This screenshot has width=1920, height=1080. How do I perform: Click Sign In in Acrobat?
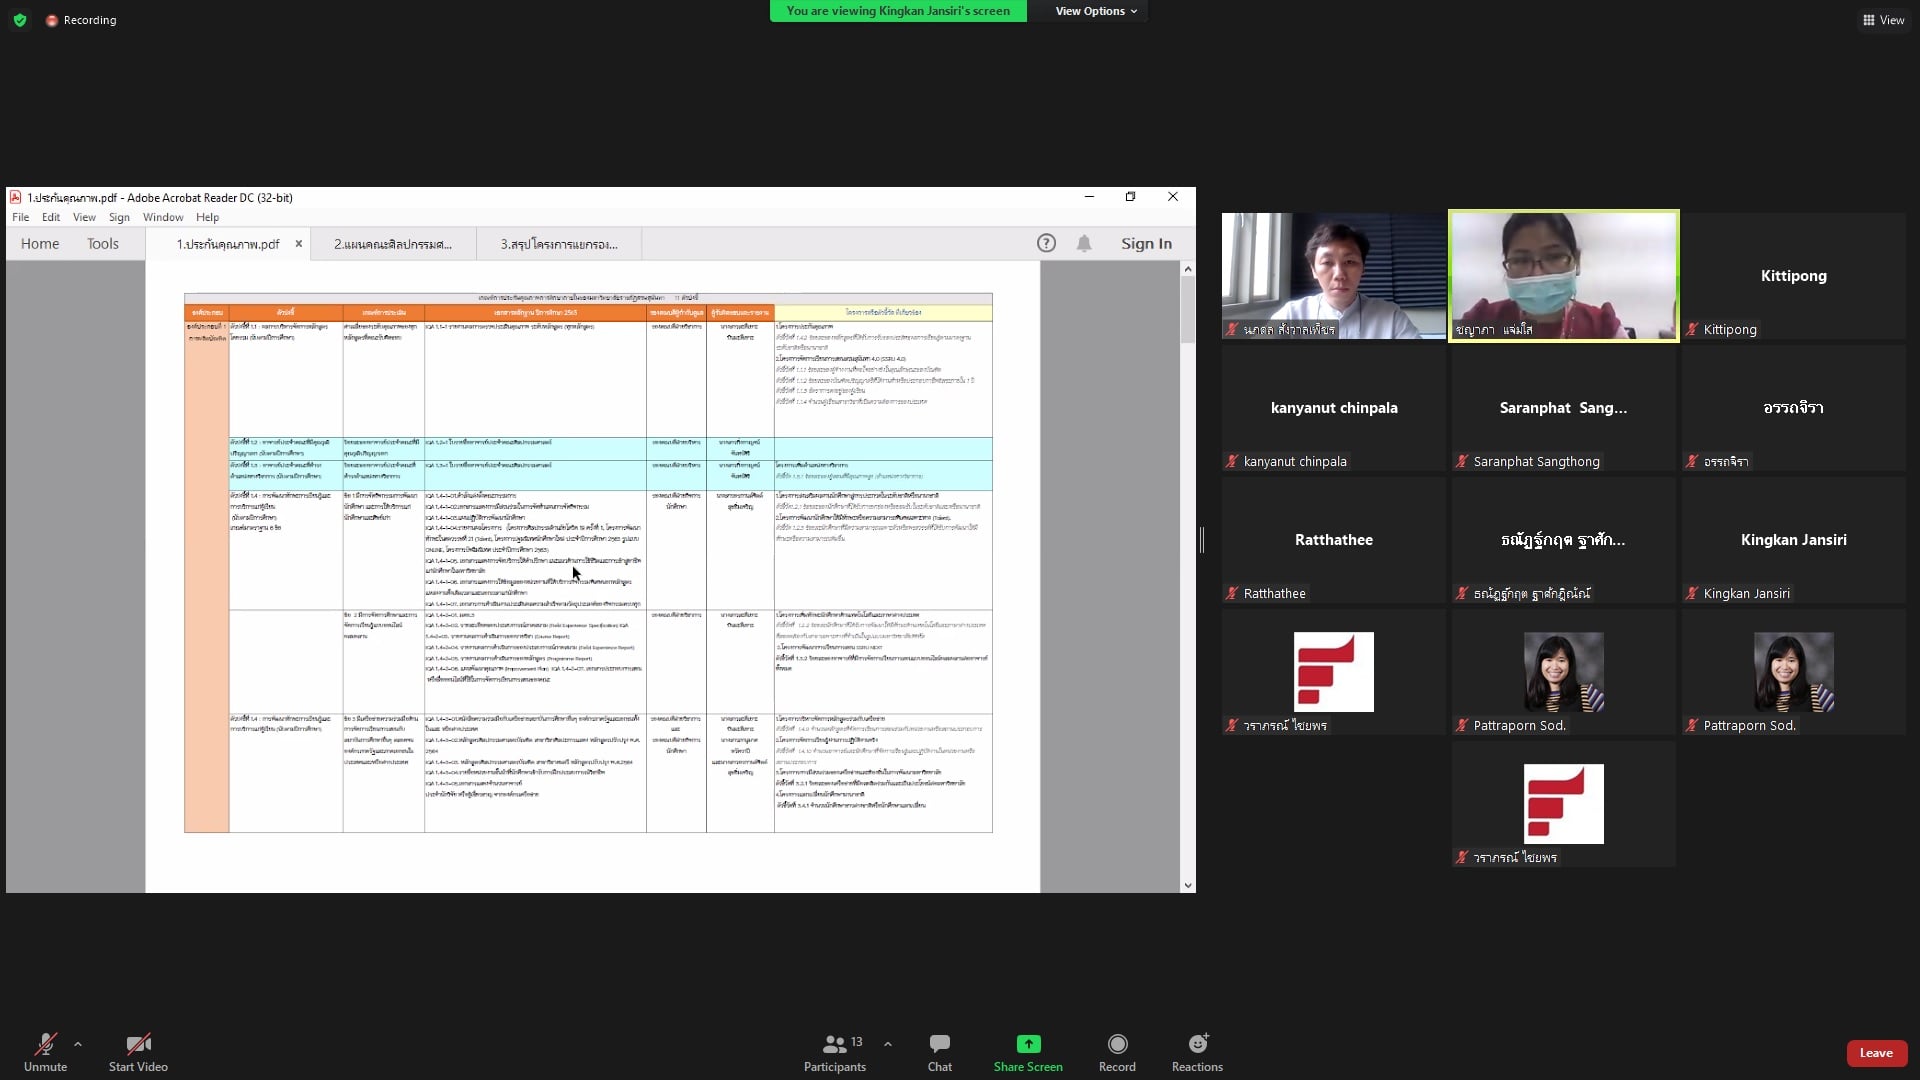point(1146,243)
